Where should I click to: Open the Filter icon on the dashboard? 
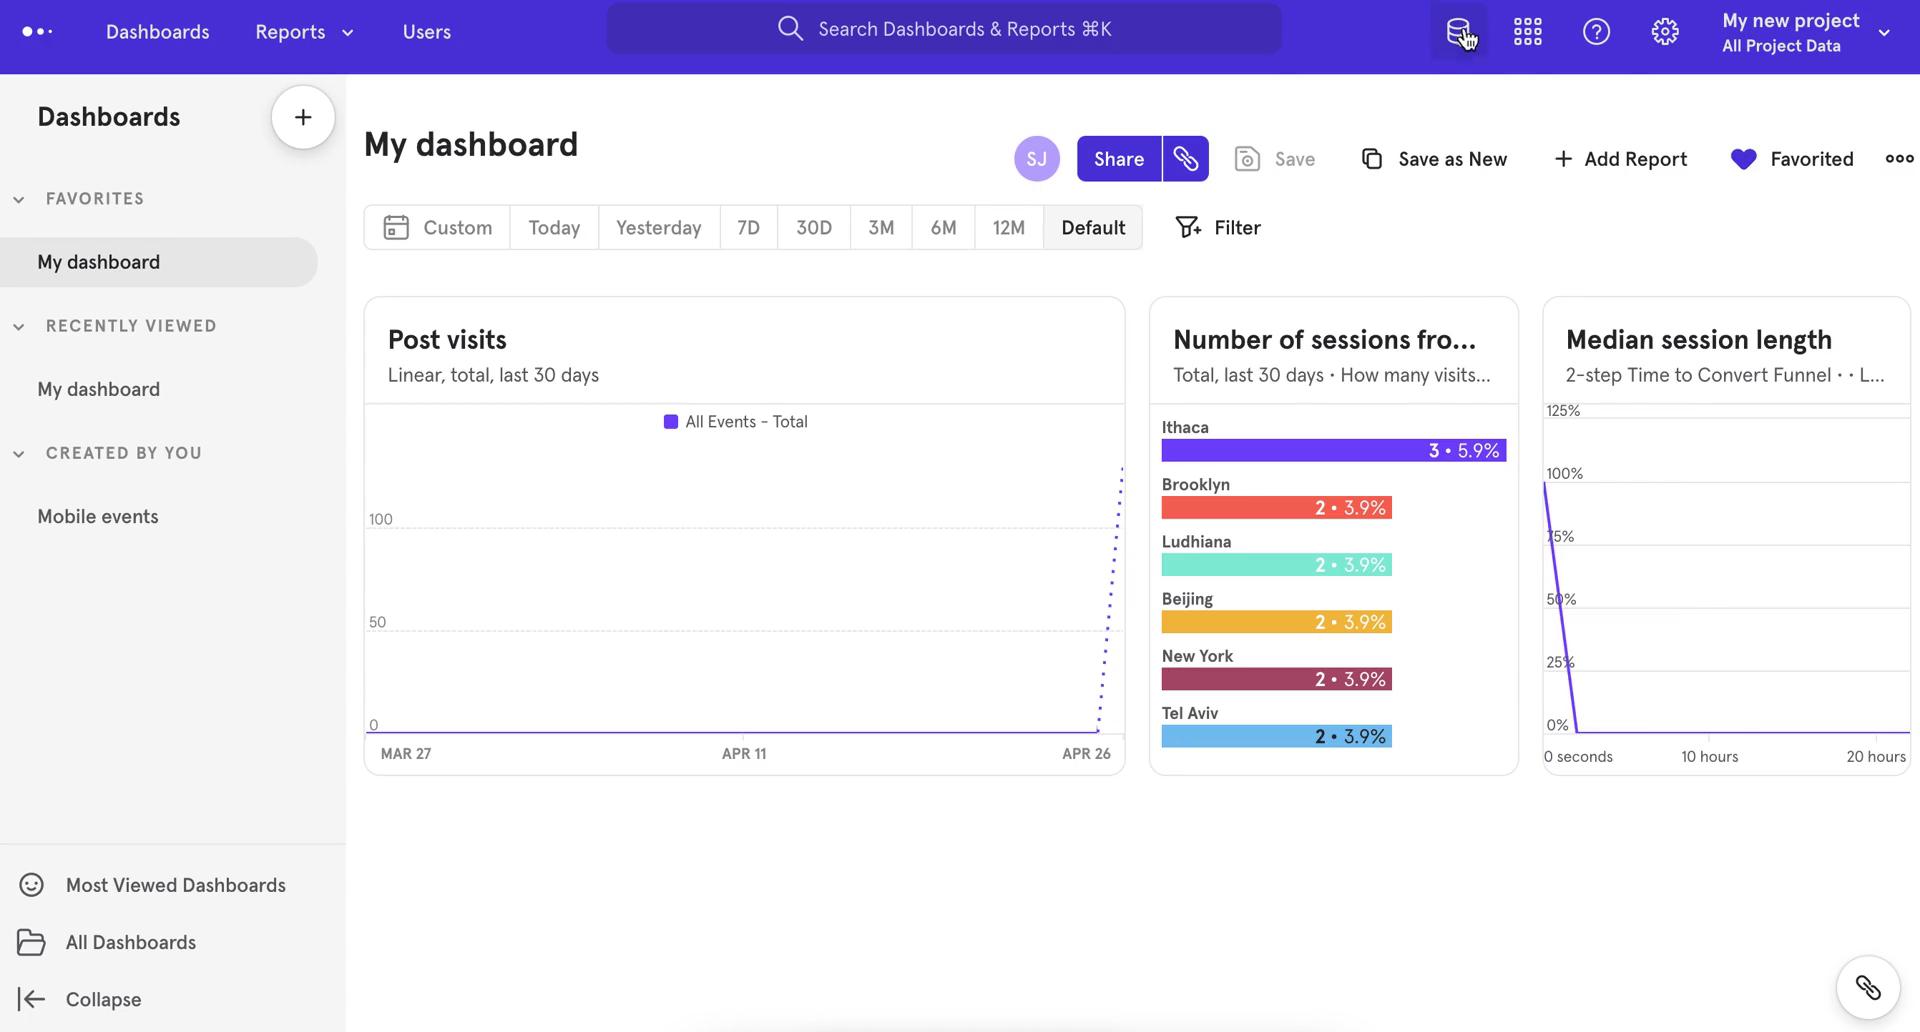coord(1186,227)
